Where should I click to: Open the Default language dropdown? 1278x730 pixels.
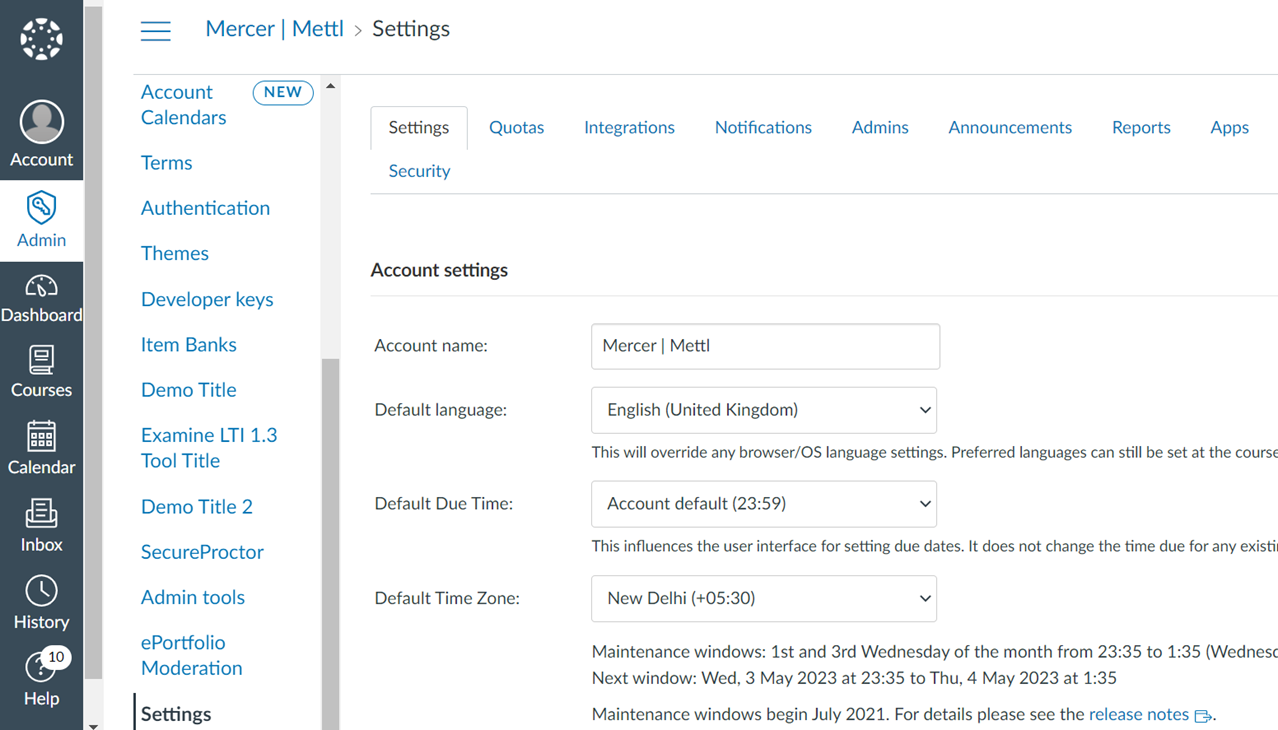(x=764, y=410)
